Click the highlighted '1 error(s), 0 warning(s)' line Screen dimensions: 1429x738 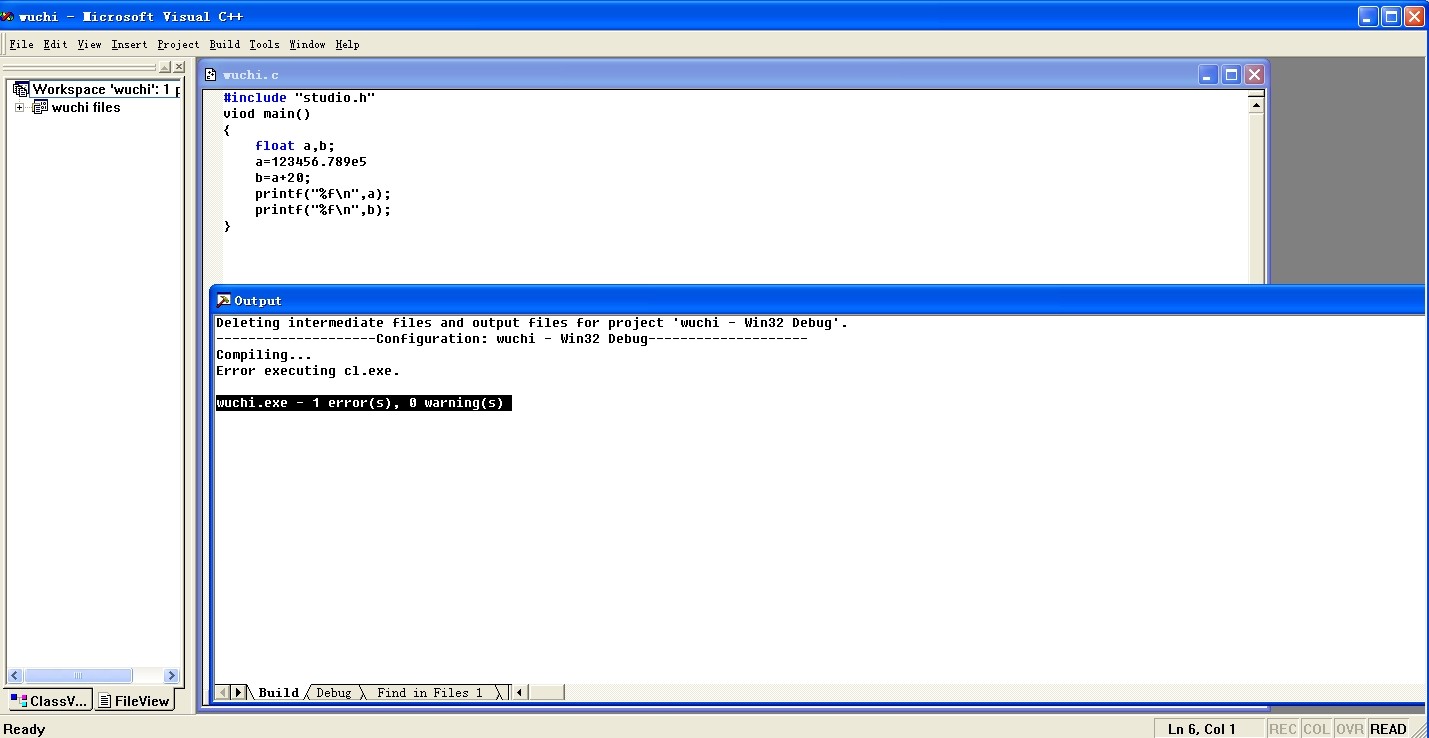(x=364, y=403)
